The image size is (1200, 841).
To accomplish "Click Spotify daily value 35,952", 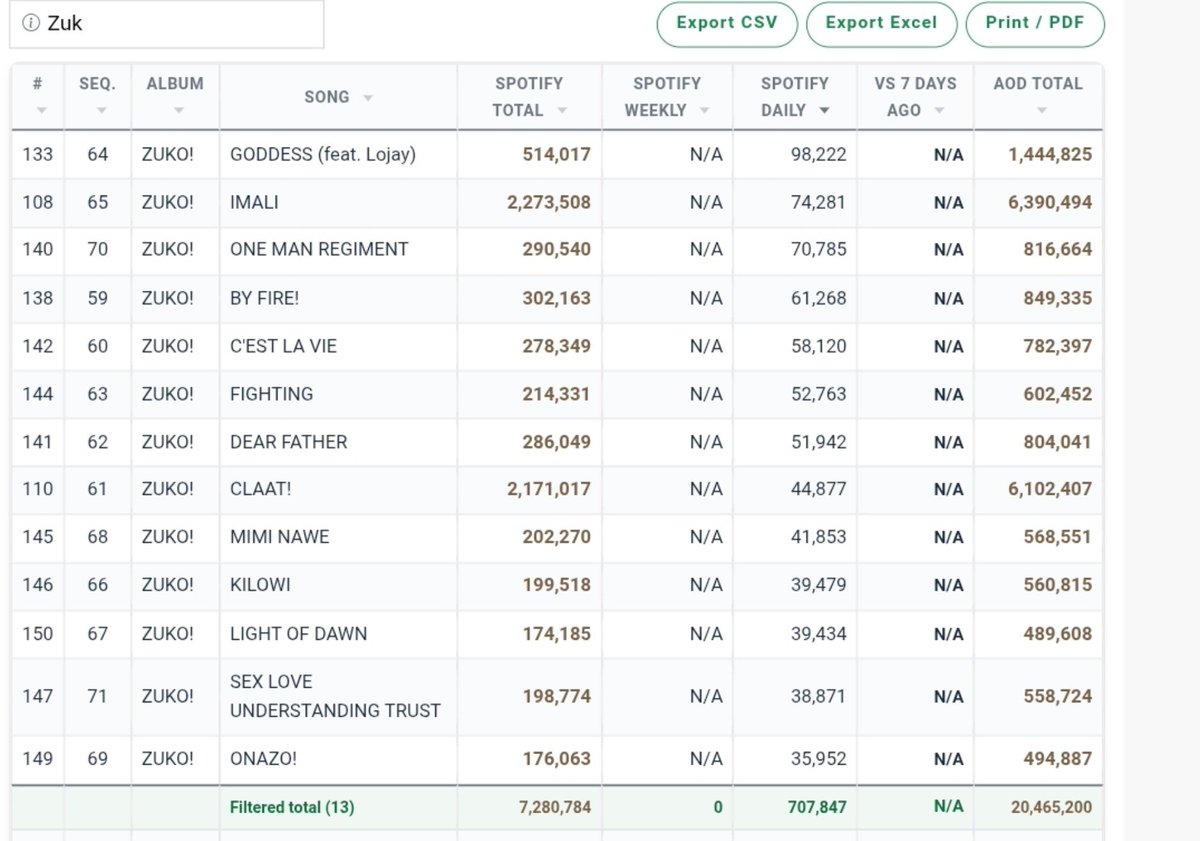I will point(818,759).
